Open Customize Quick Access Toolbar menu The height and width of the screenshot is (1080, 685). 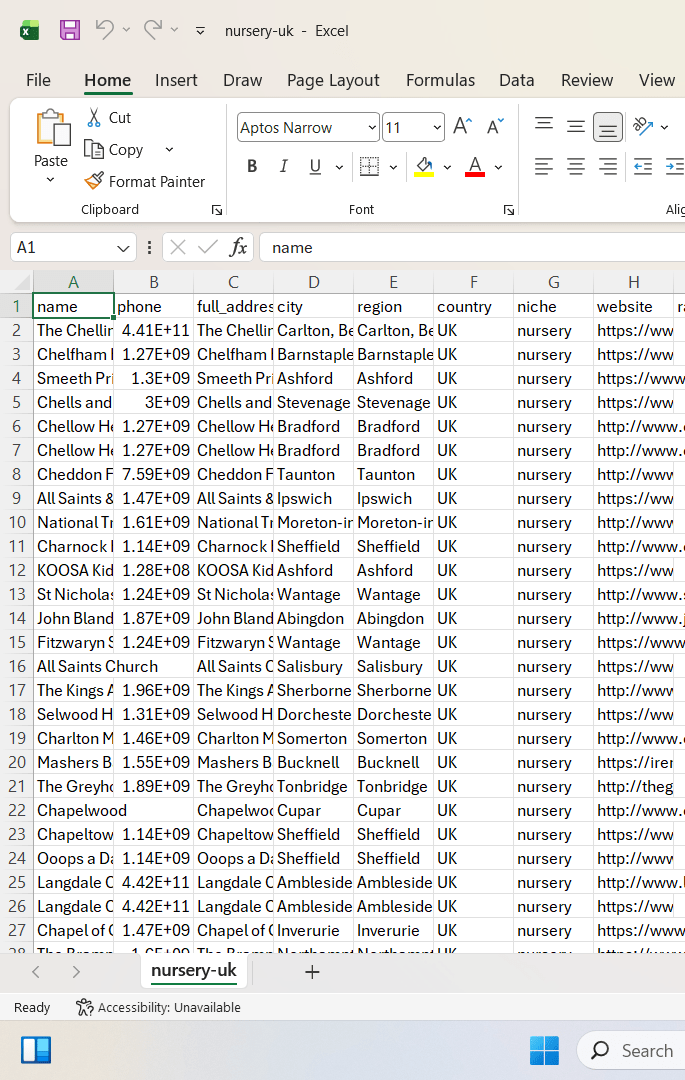200,30
